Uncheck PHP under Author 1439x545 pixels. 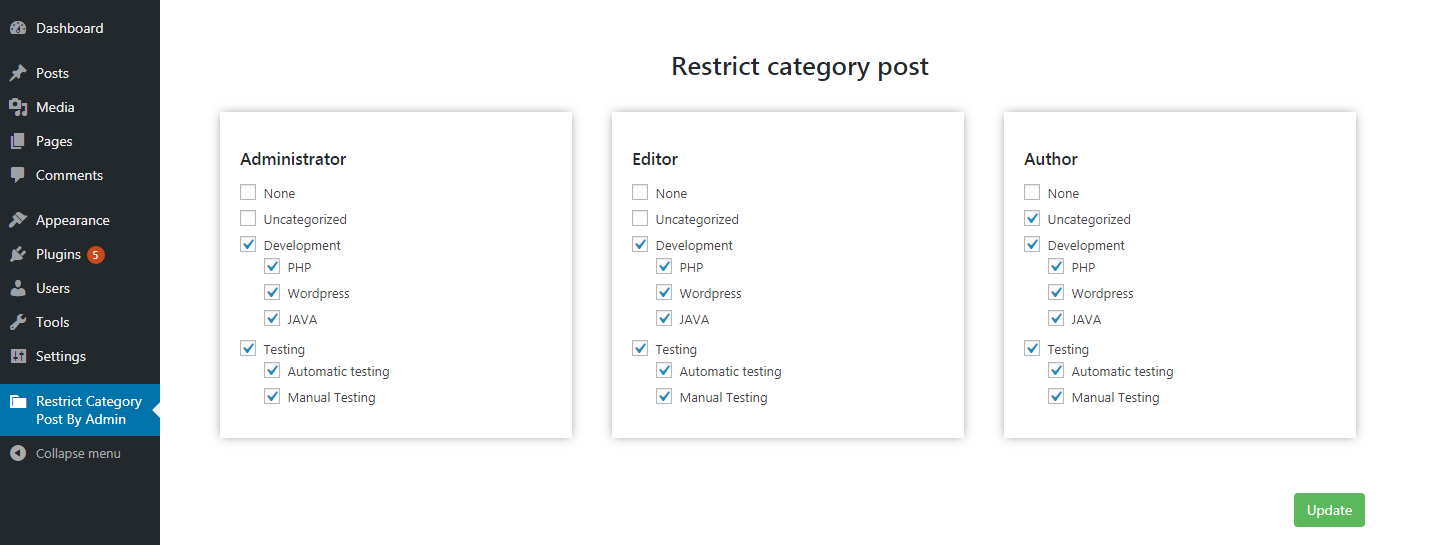tap(1056, 266)
